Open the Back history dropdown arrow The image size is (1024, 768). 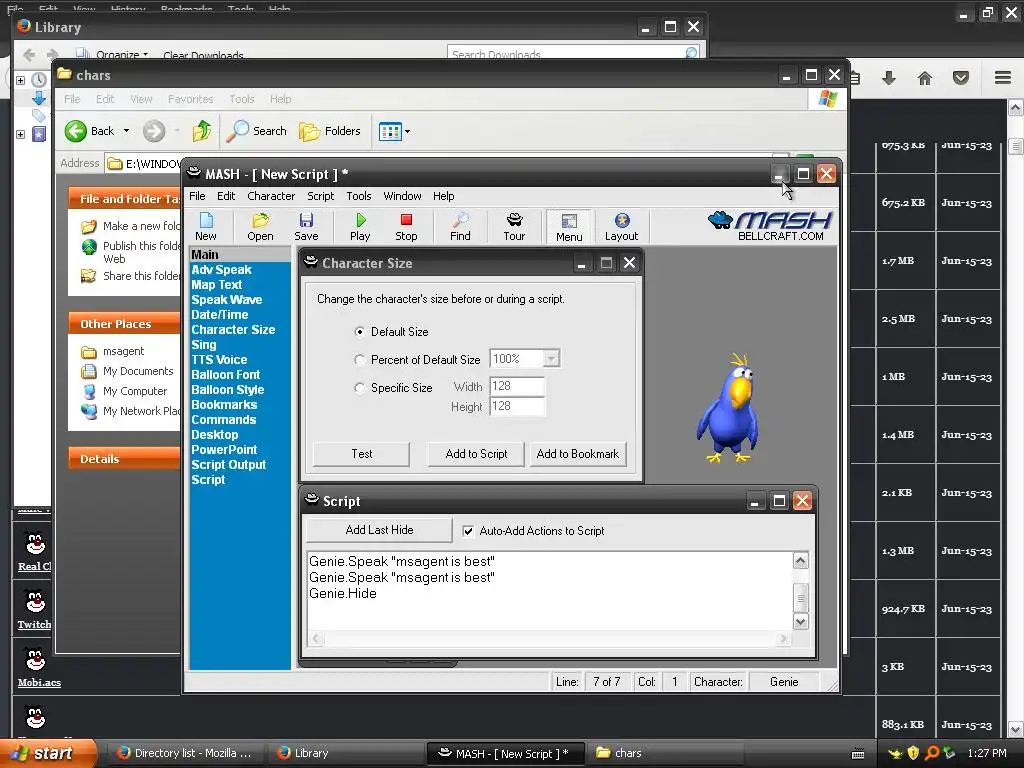(126, 131)
